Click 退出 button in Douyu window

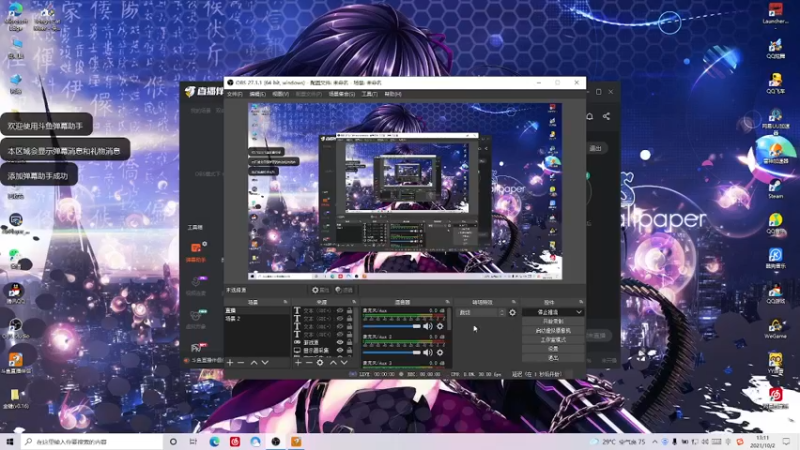595,148
